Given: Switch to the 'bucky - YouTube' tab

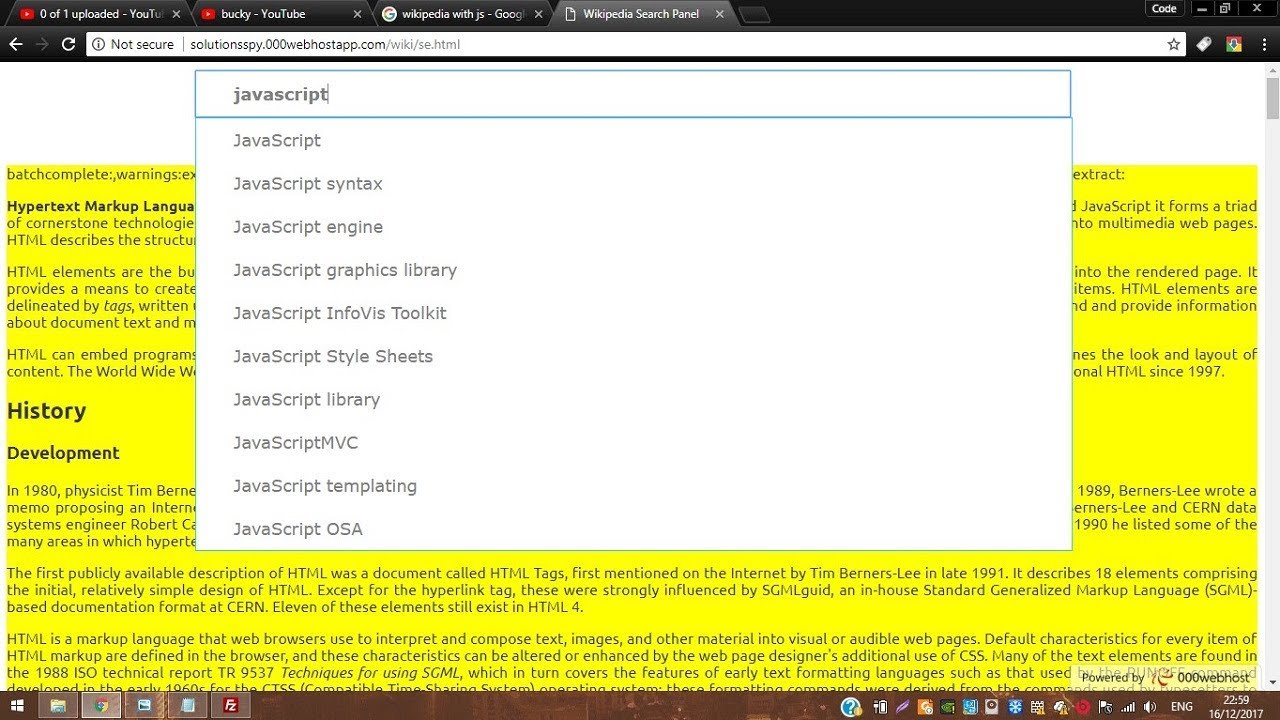Looking at the screenshot, I should click(280, 14).
